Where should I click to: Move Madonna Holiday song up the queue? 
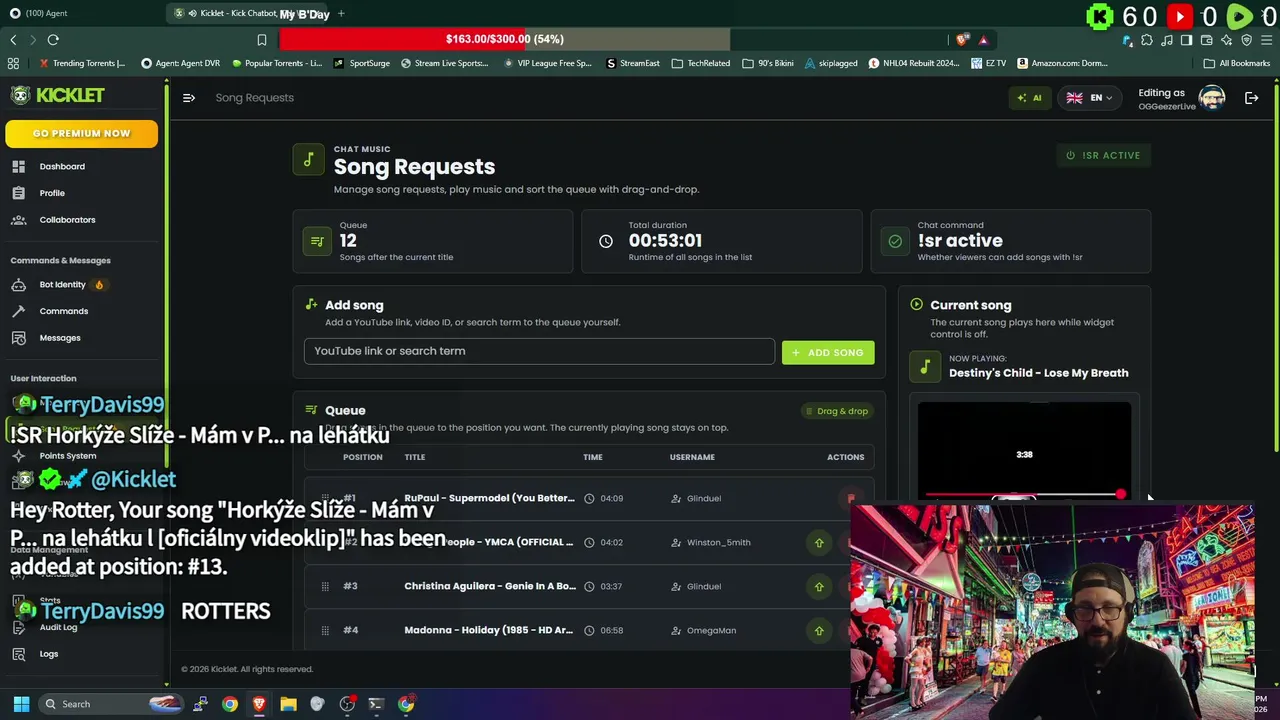click(x=819, y=630)
